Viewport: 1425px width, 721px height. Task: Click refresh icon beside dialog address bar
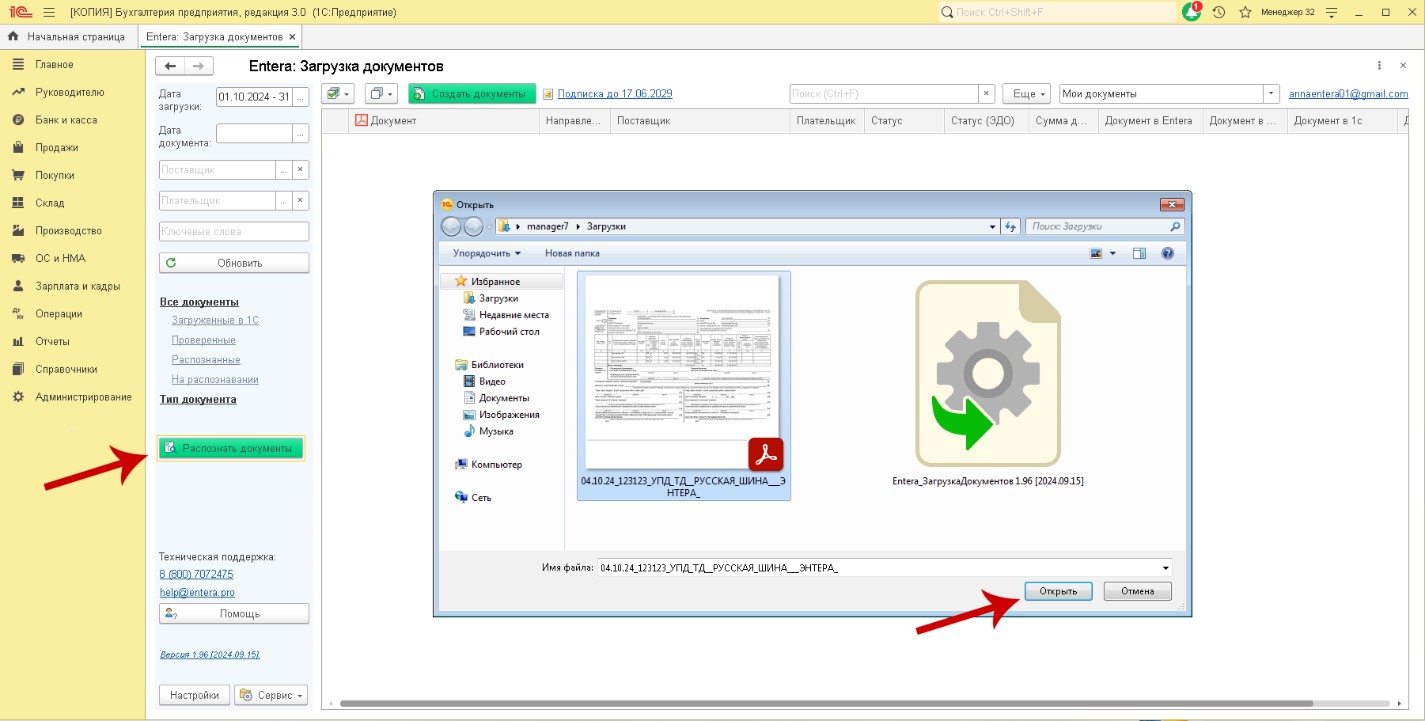tap(1011, 227)
